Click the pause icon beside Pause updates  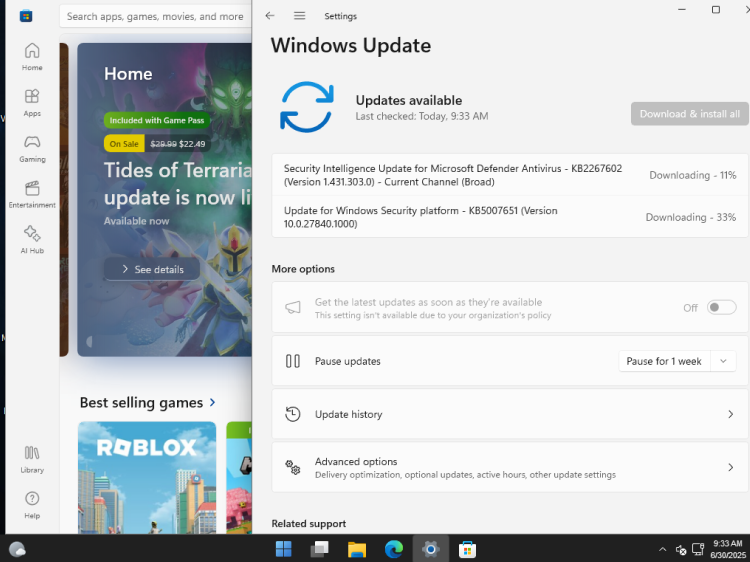[x=293, y=361]
